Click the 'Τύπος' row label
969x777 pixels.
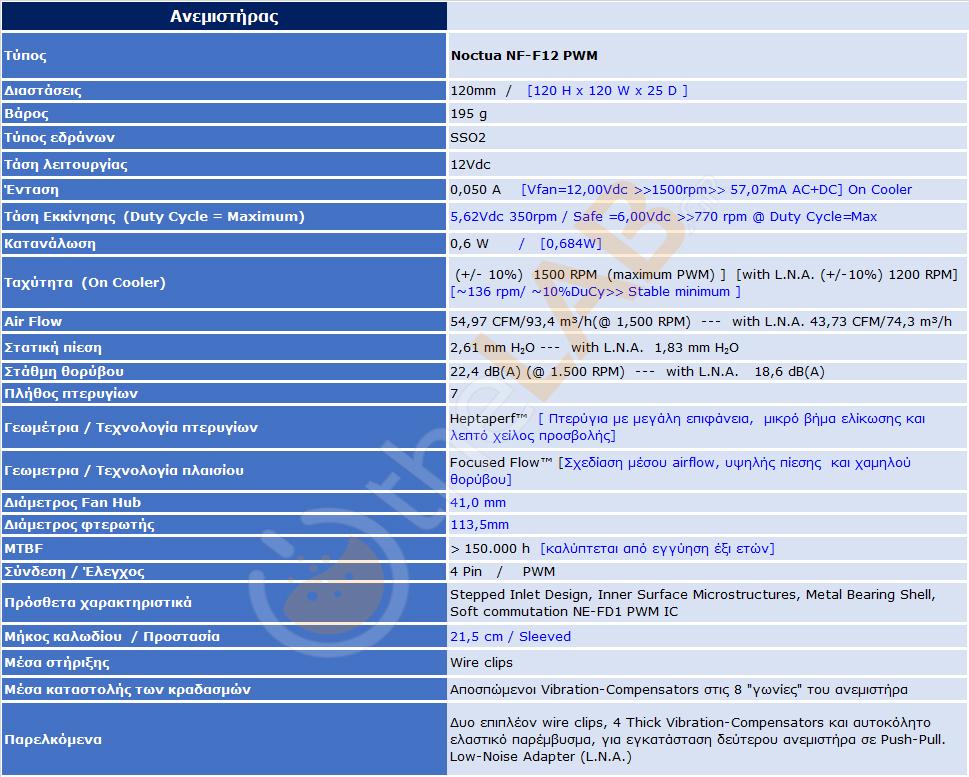point(25,56)
